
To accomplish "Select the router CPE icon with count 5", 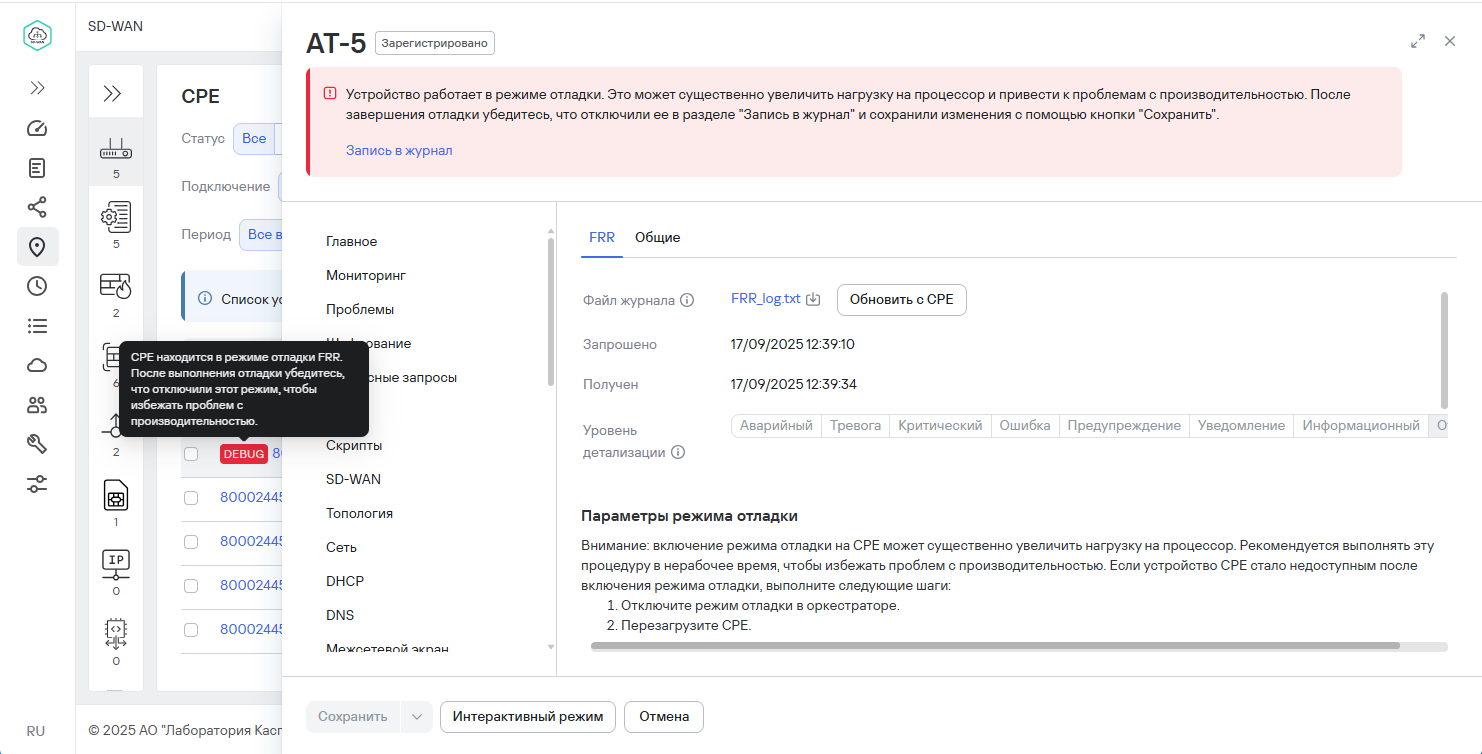I will 116,152.
